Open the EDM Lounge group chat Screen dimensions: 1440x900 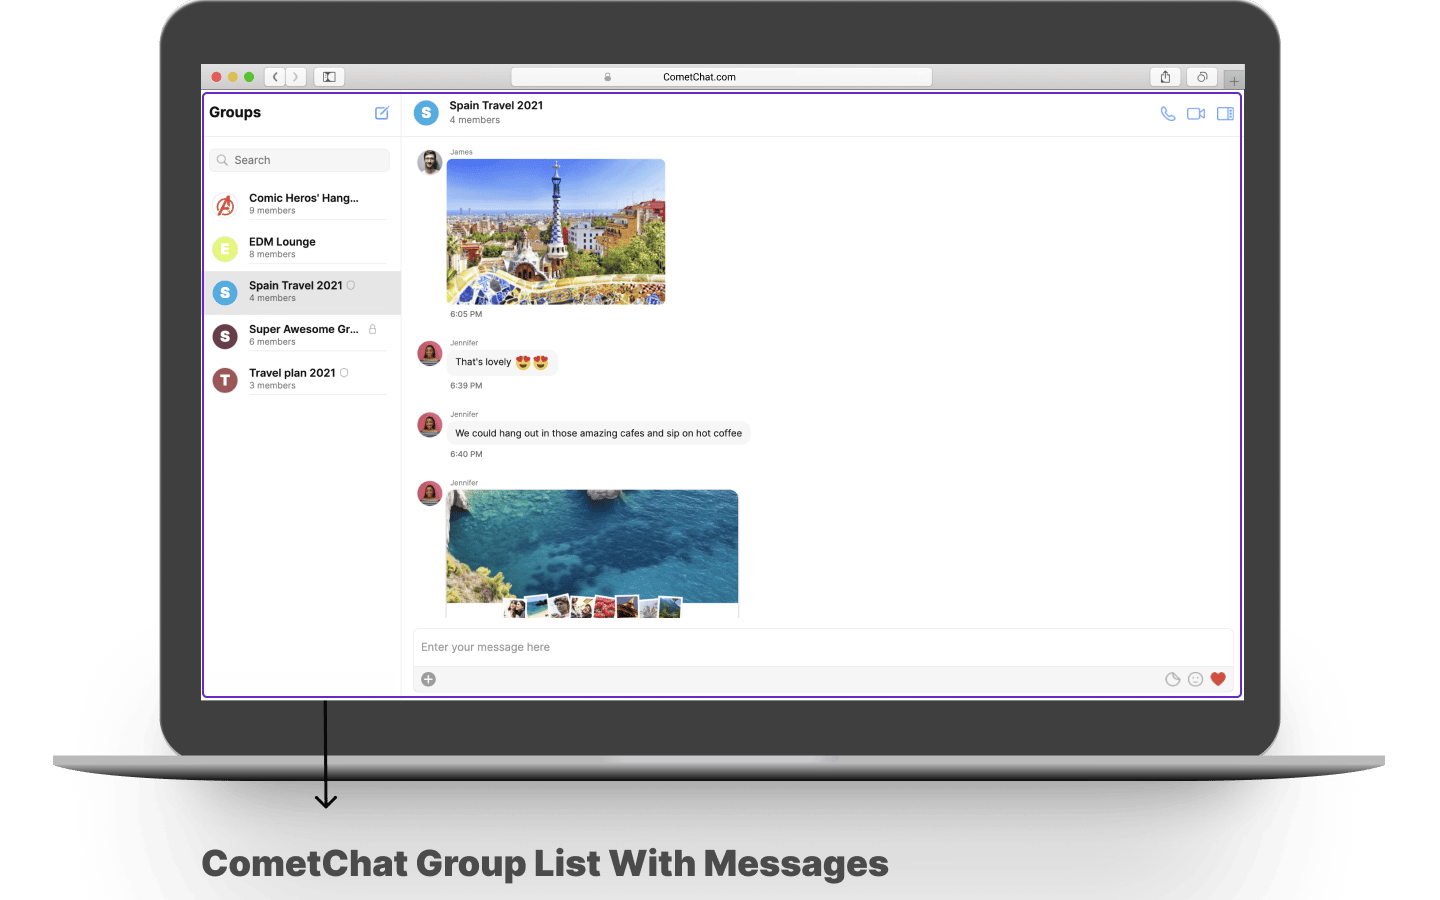302,248
